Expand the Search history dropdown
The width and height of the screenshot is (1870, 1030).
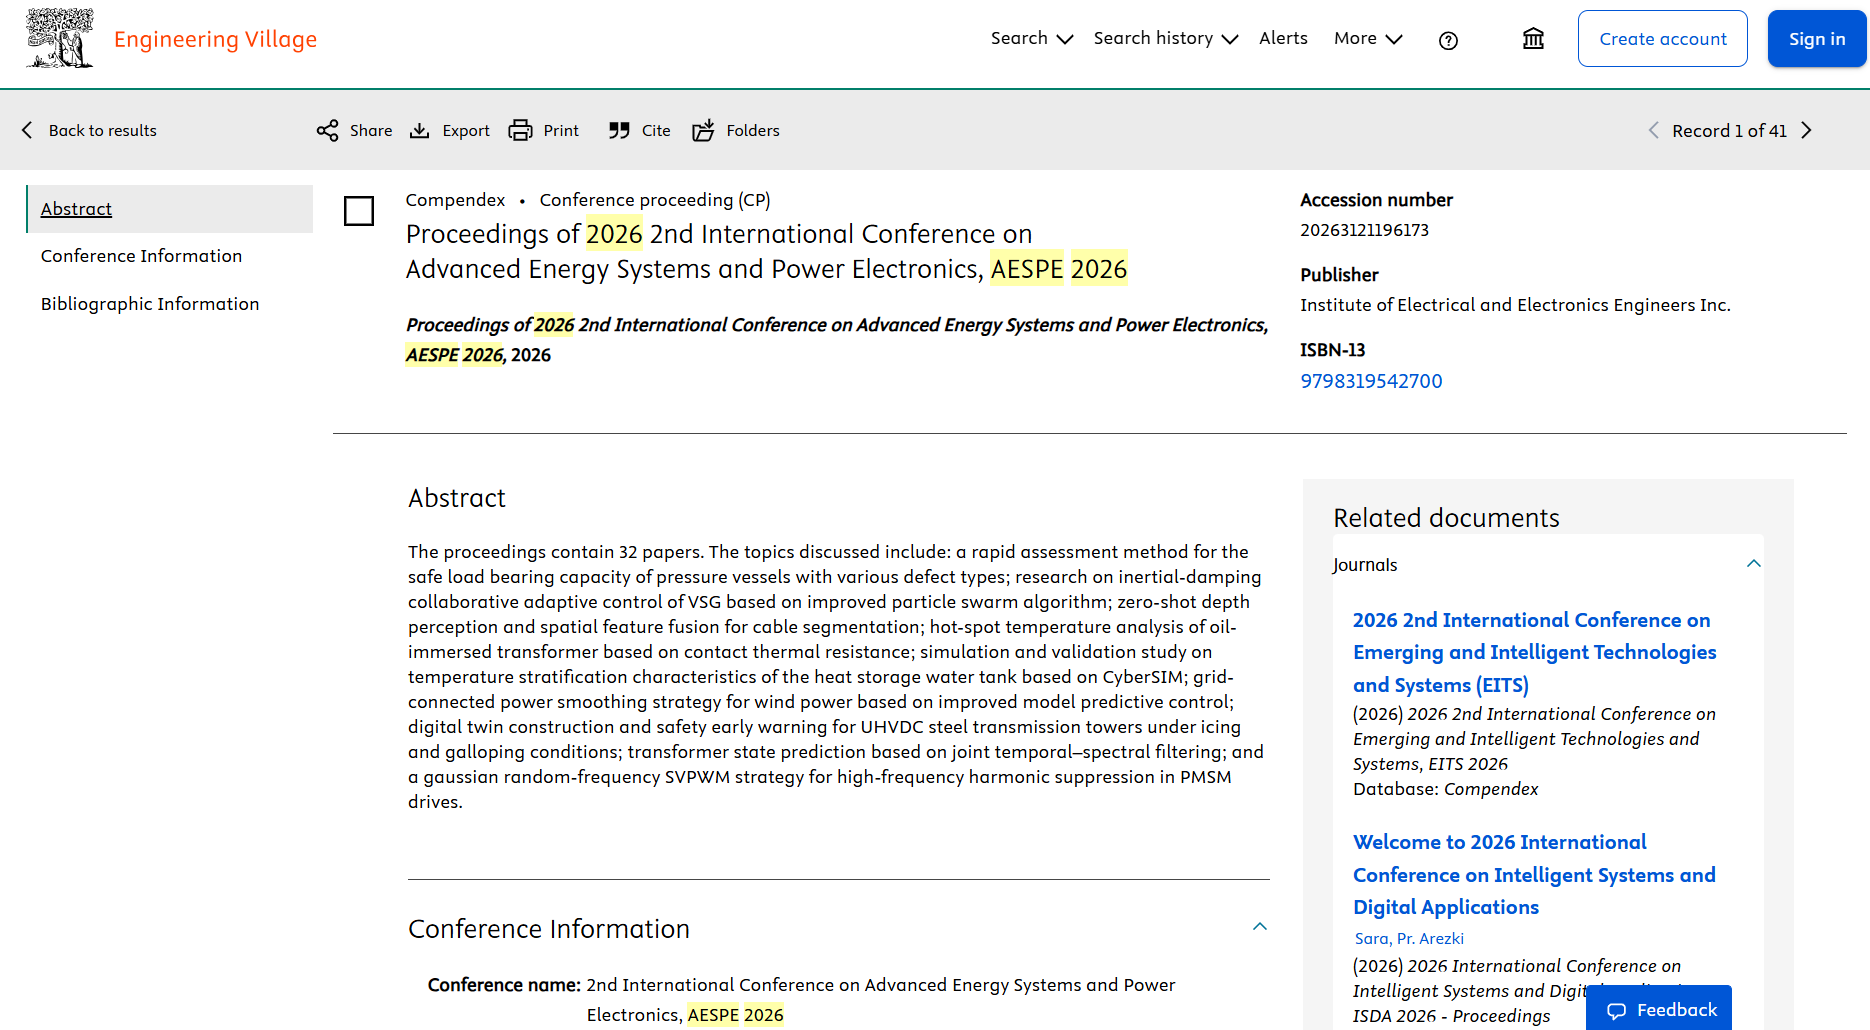coord(1166,38)
